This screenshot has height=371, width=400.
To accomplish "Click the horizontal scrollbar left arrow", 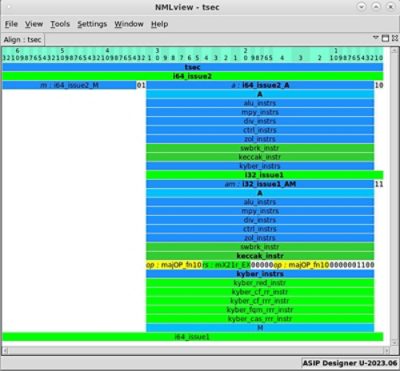I will pos(5,350).
